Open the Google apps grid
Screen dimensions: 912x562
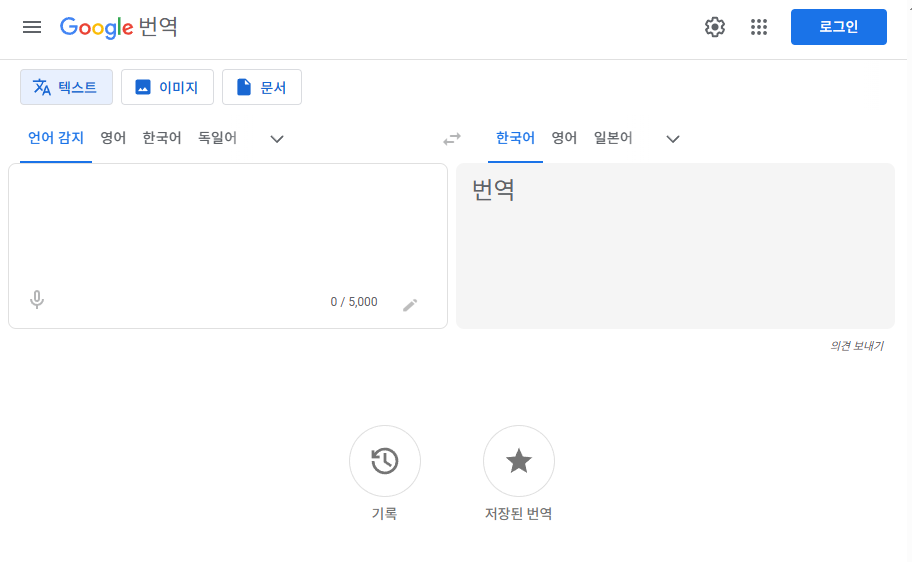point(759,27)
